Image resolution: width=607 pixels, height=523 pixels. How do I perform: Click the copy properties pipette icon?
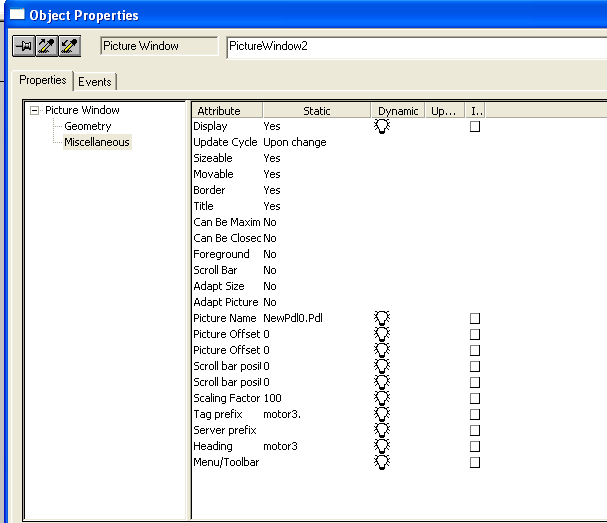tap(46, 46)
